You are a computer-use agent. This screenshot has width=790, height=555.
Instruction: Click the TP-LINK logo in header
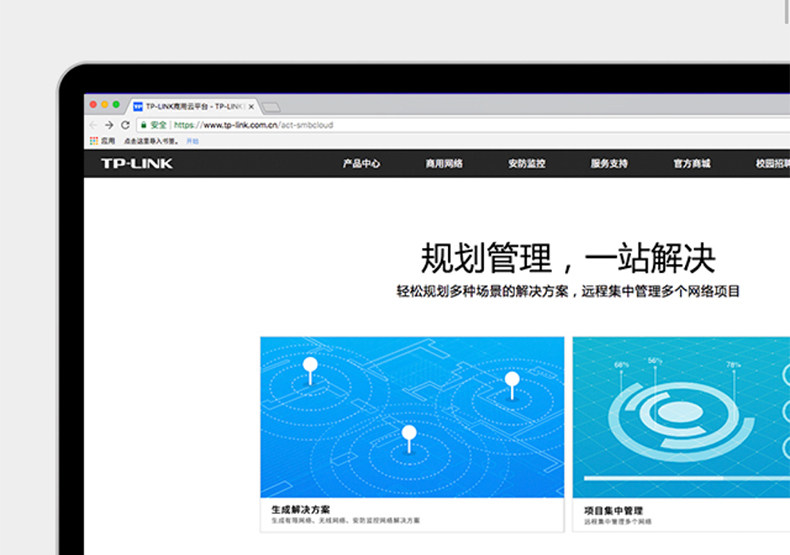137,164
